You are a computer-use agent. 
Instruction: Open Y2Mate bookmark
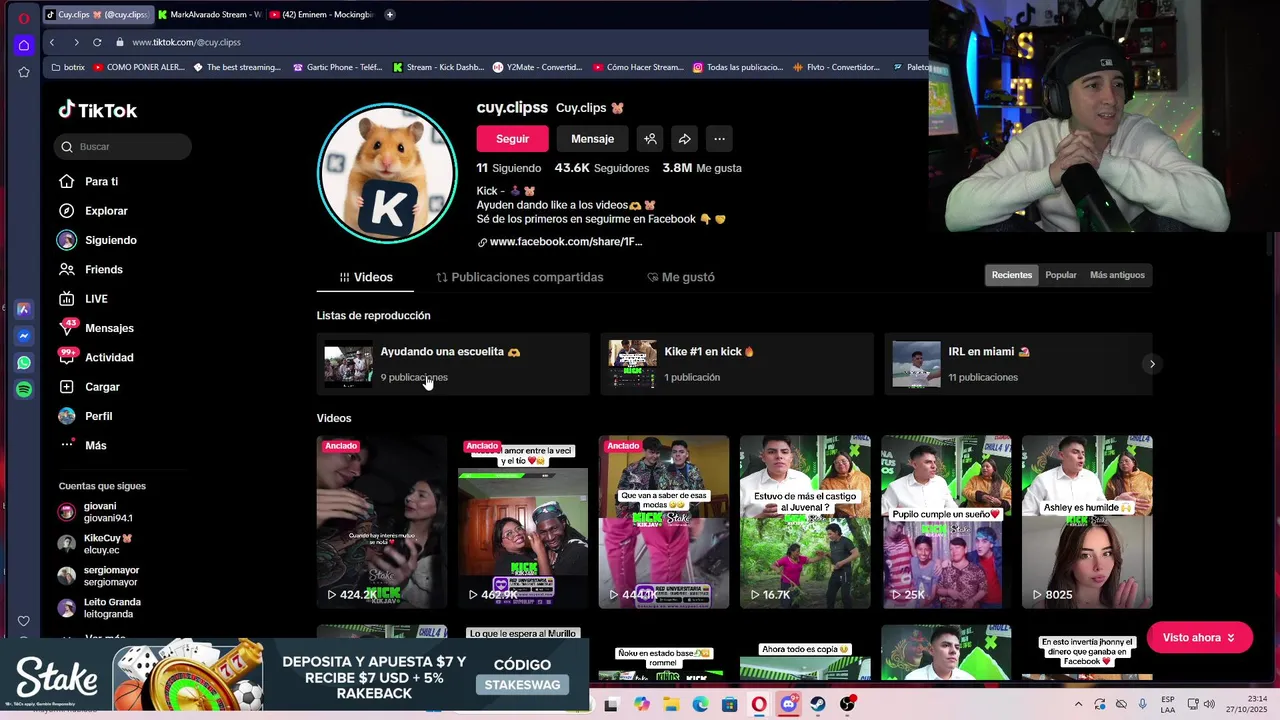[537, 68]
